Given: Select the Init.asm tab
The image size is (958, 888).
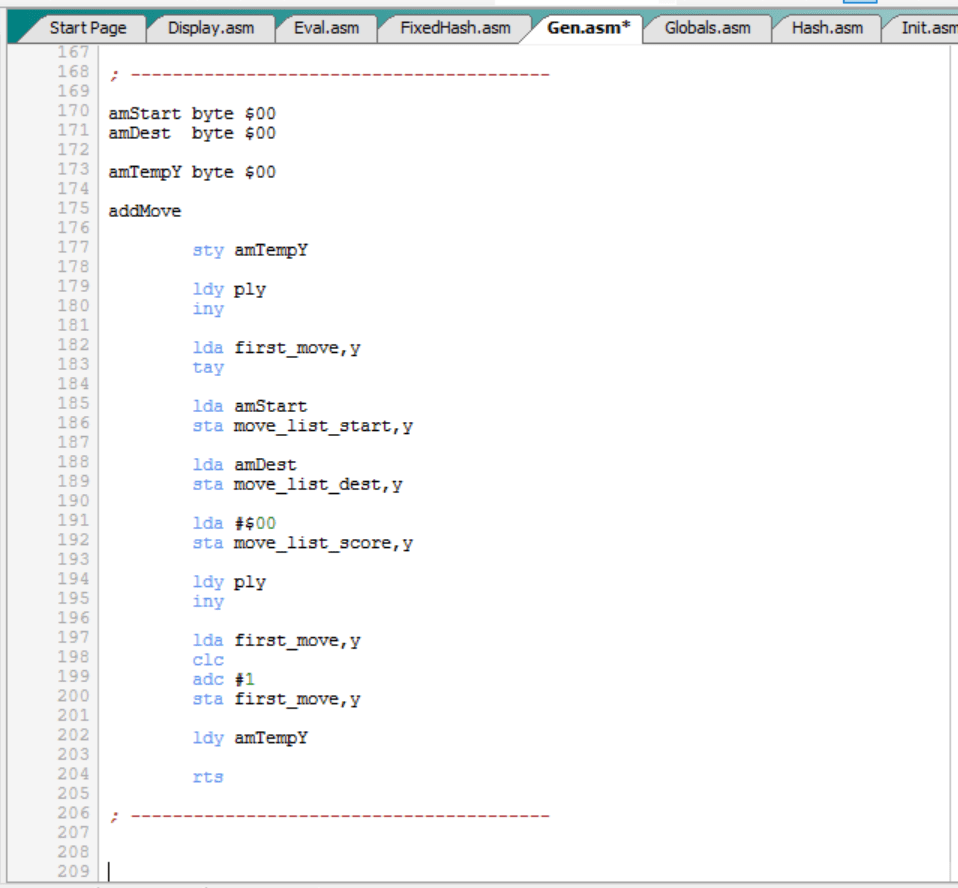Looking at the screenshot, I should (927, 28).
